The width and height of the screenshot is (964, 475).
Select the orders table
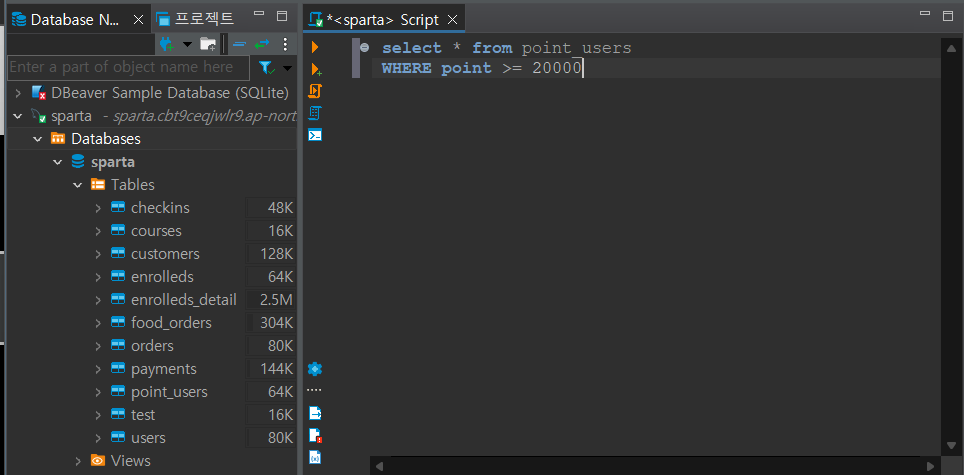click(152, 346)
